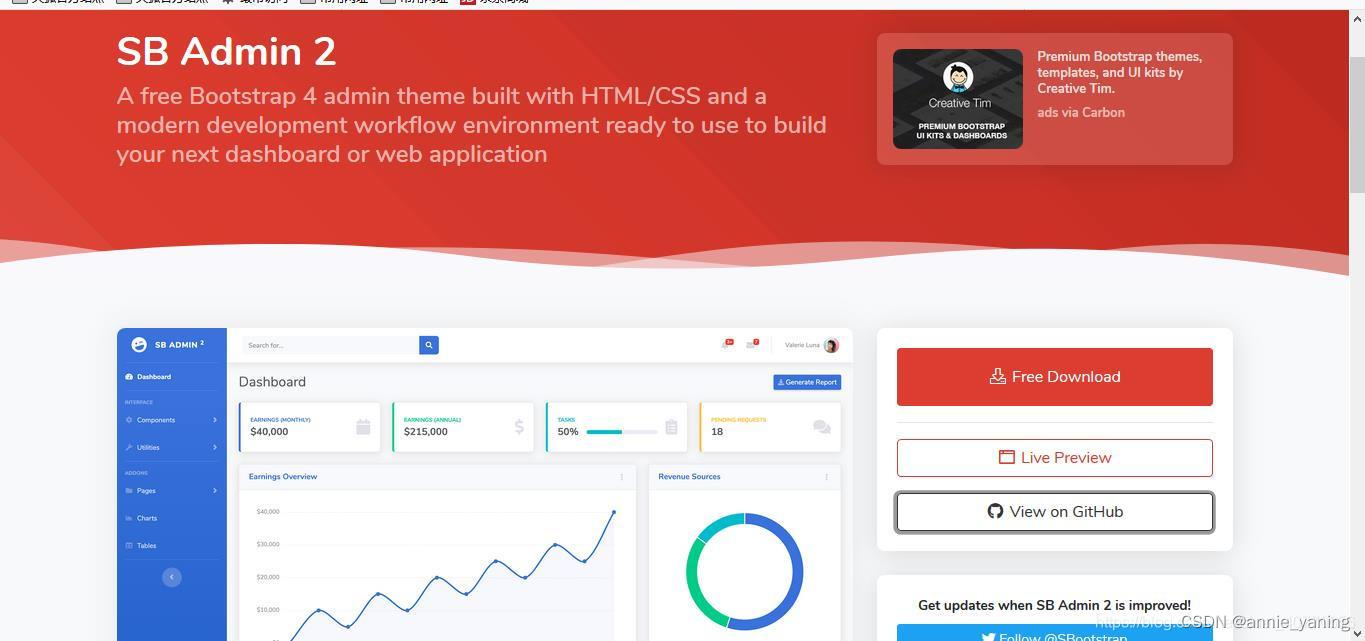Click the blue search magnifier button

(429, 345)
